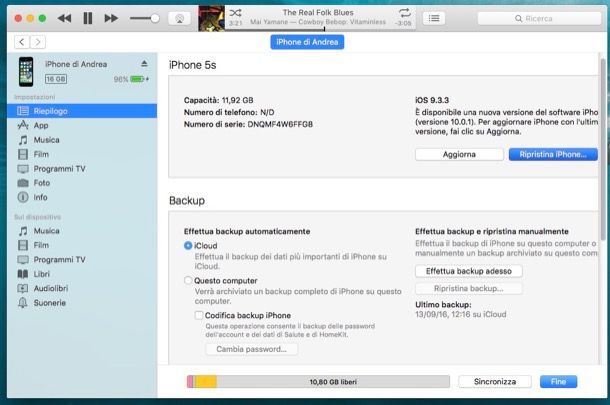
Task: Click the 16 GB capacity badge
Action: pyautogui.click(x=56, y=79)
